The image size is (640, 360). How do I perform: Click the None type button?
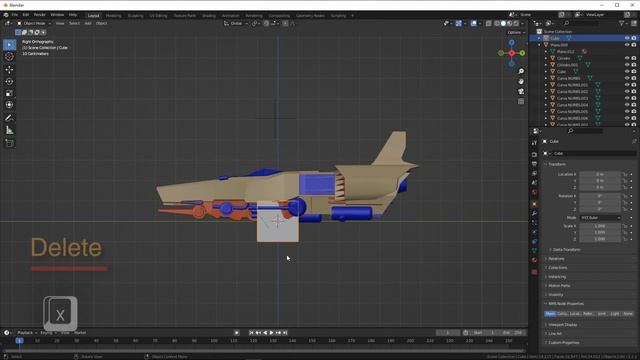point(628,313)
